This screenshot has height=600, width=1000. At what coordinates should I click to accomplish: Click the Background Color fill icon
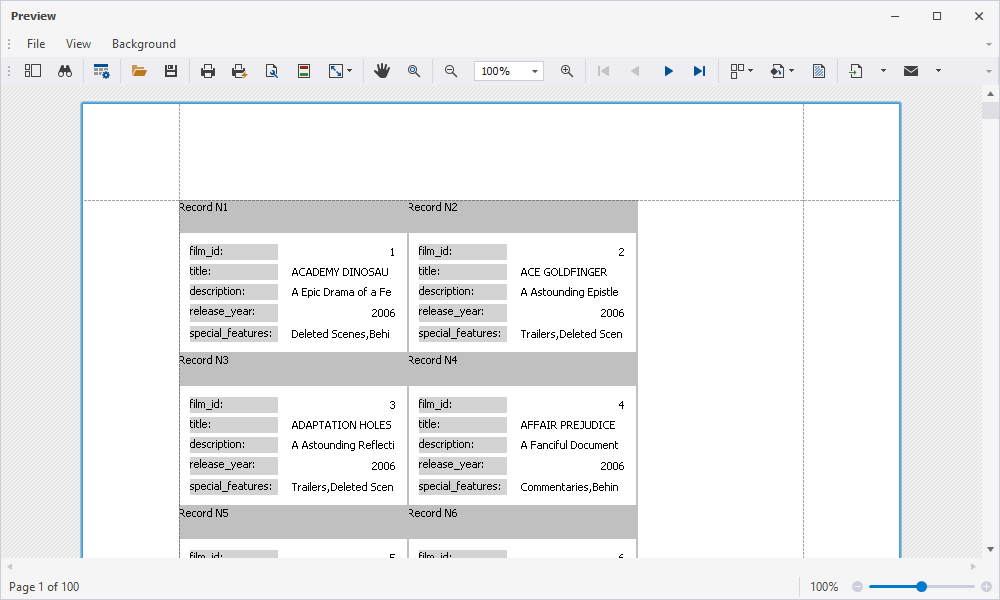point(777,71)
